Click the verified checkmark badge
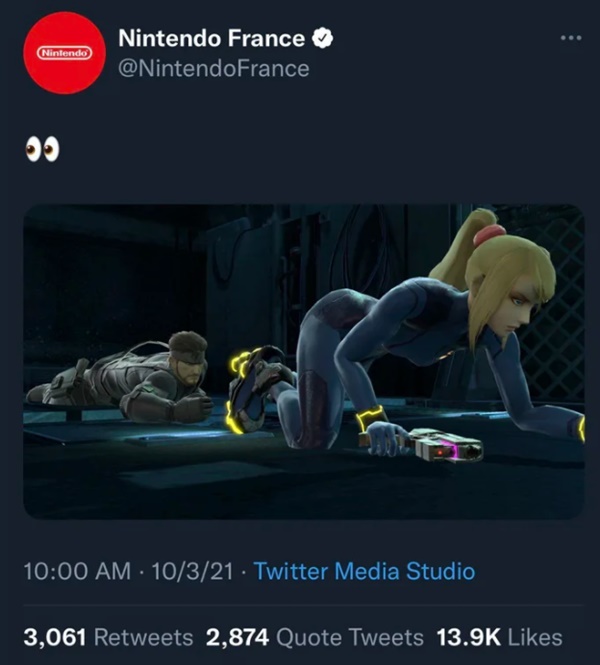600x665 pixels. coord(323,39)
